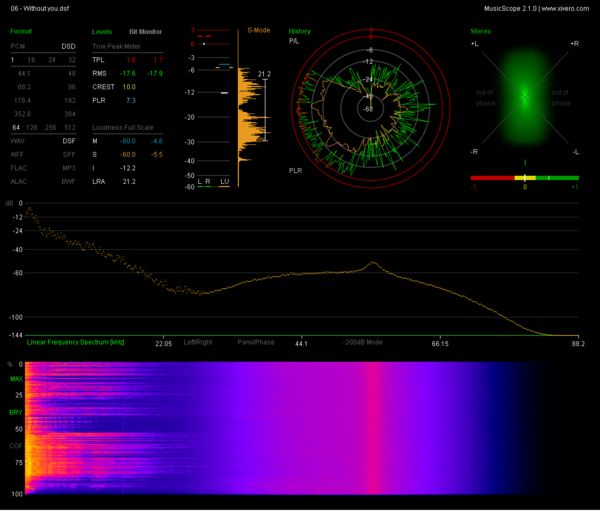The image size is (600, 511).
Task: Click the 24 bit depth value
Action: [x=52, y=60]
